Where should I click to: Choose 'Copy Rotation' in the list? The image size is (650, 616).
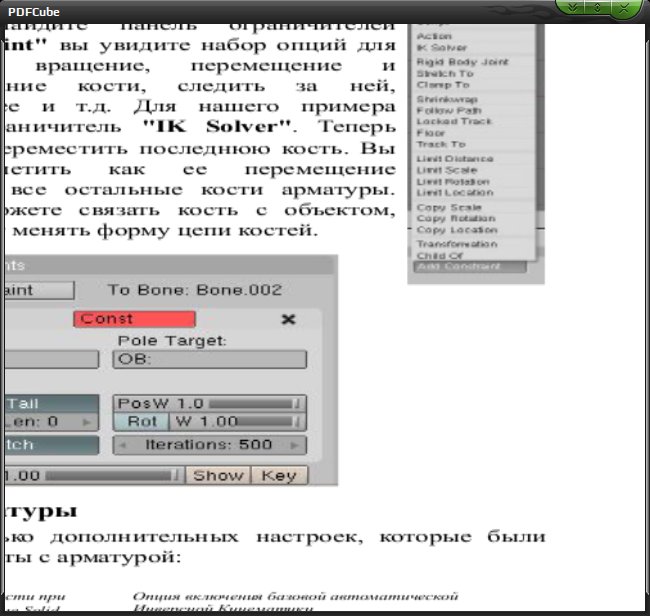click(456, 218)
